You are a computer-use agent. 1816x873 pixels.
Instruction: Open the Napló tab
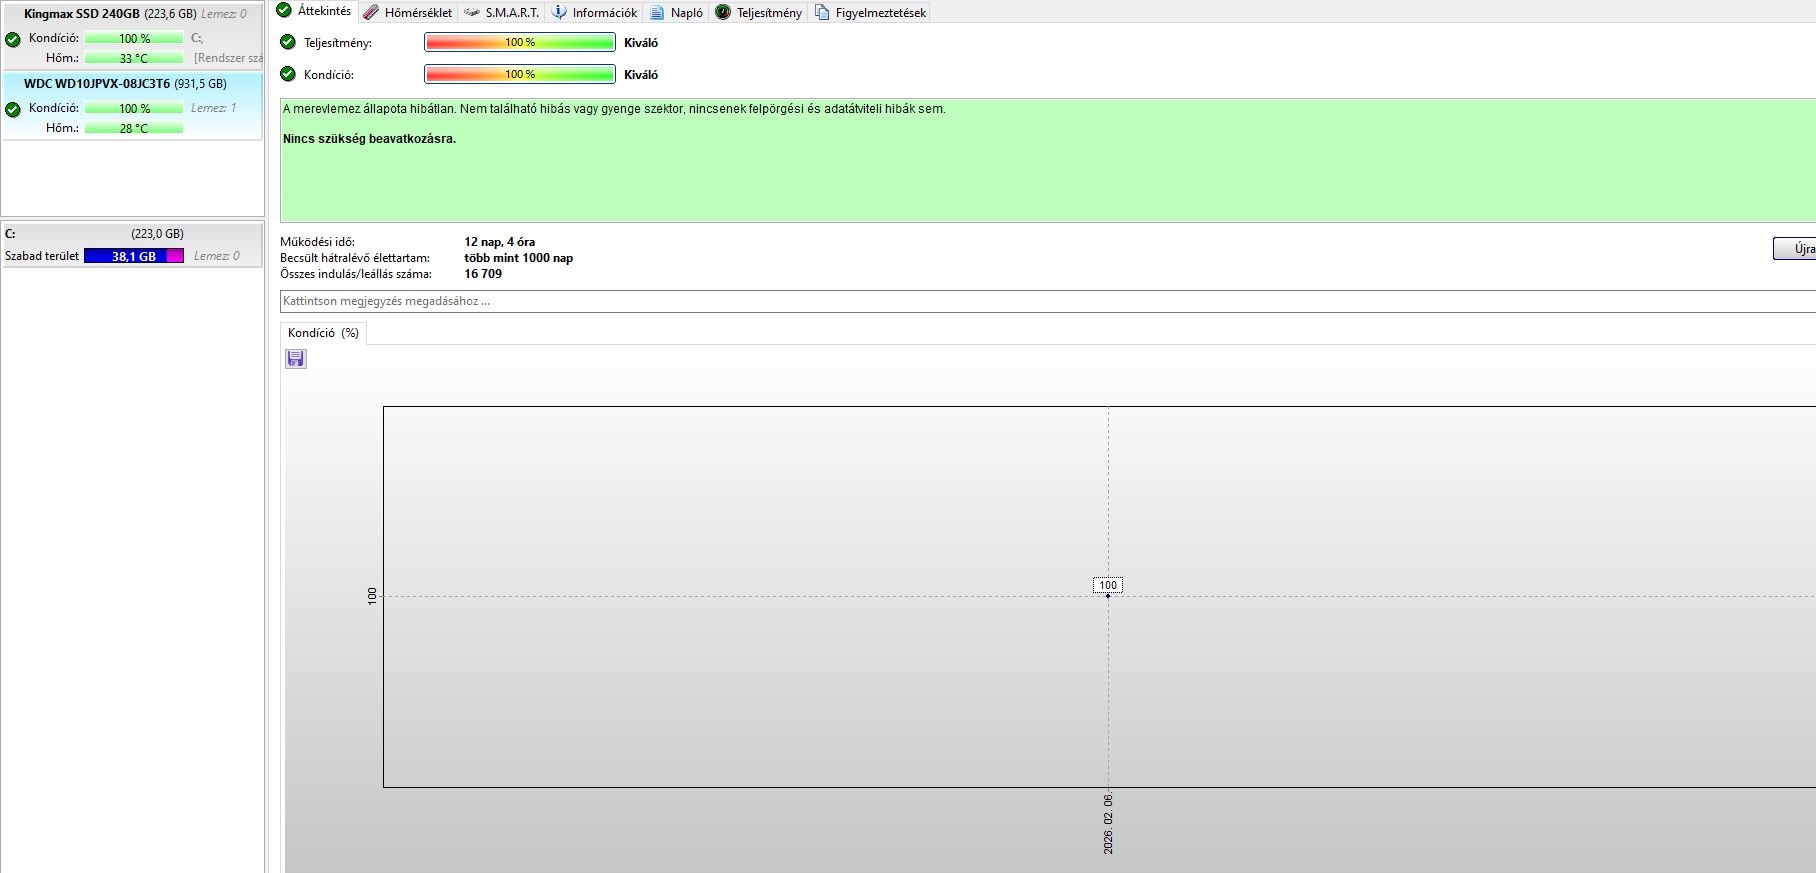click(x=676, y=12)
